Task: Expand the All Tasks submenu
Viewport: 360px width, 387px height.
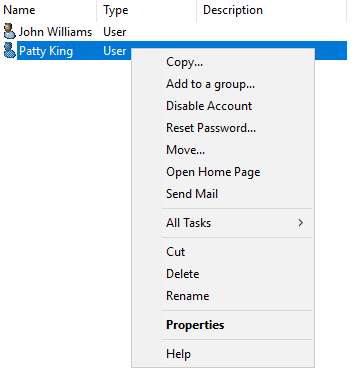Action: click(223, 223)
